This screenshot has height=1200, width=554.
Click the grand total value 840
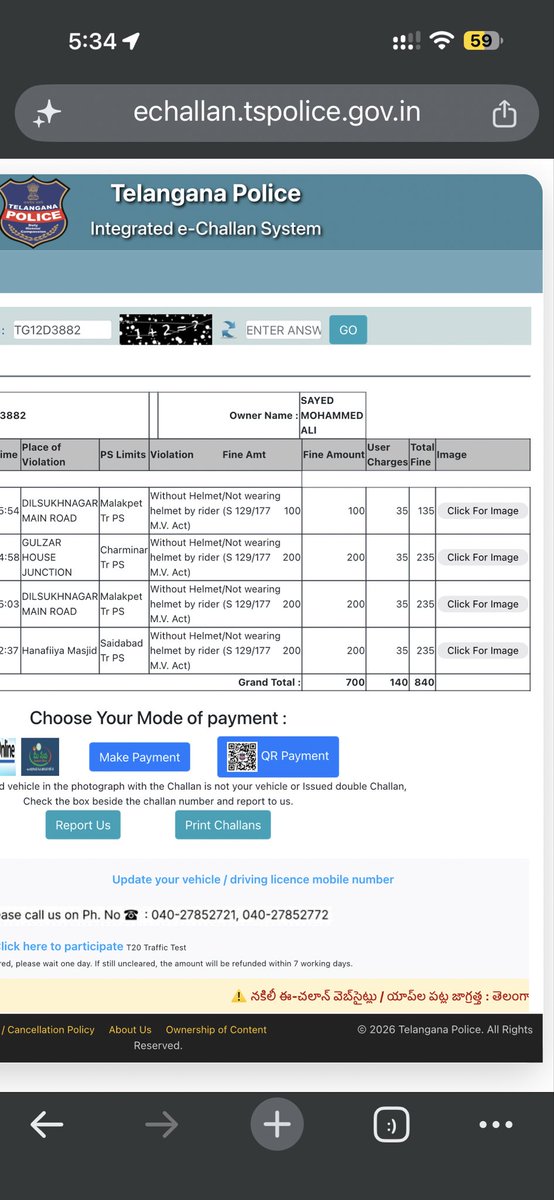point(424,683)
